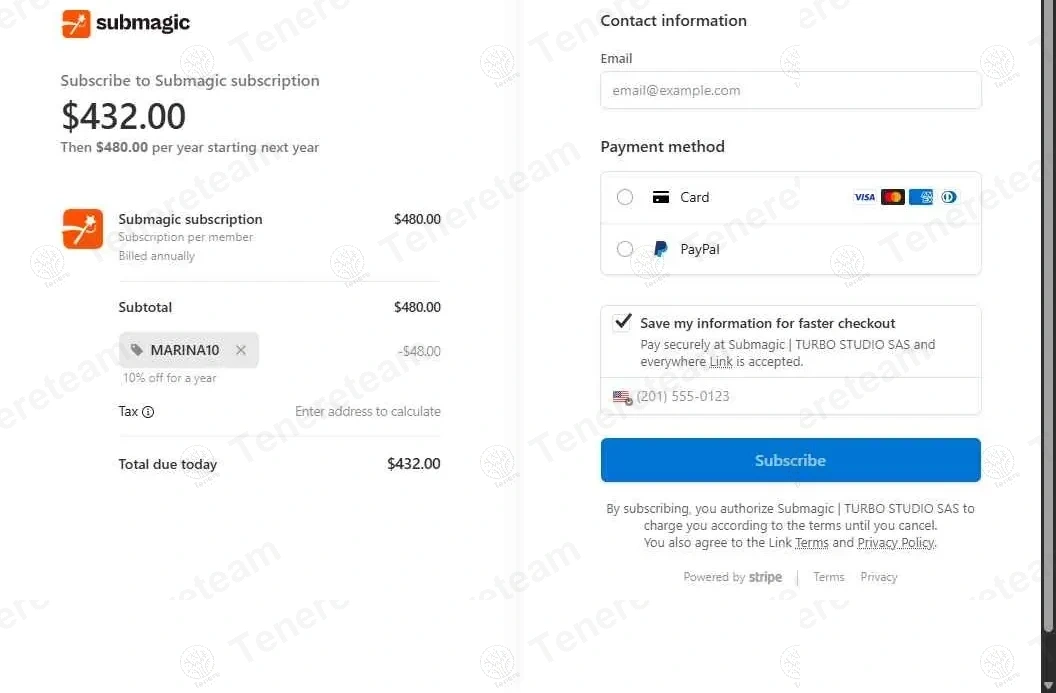Click the Diners Club icon
Screen dimensions: 1056x693
[x=949, y=197]
